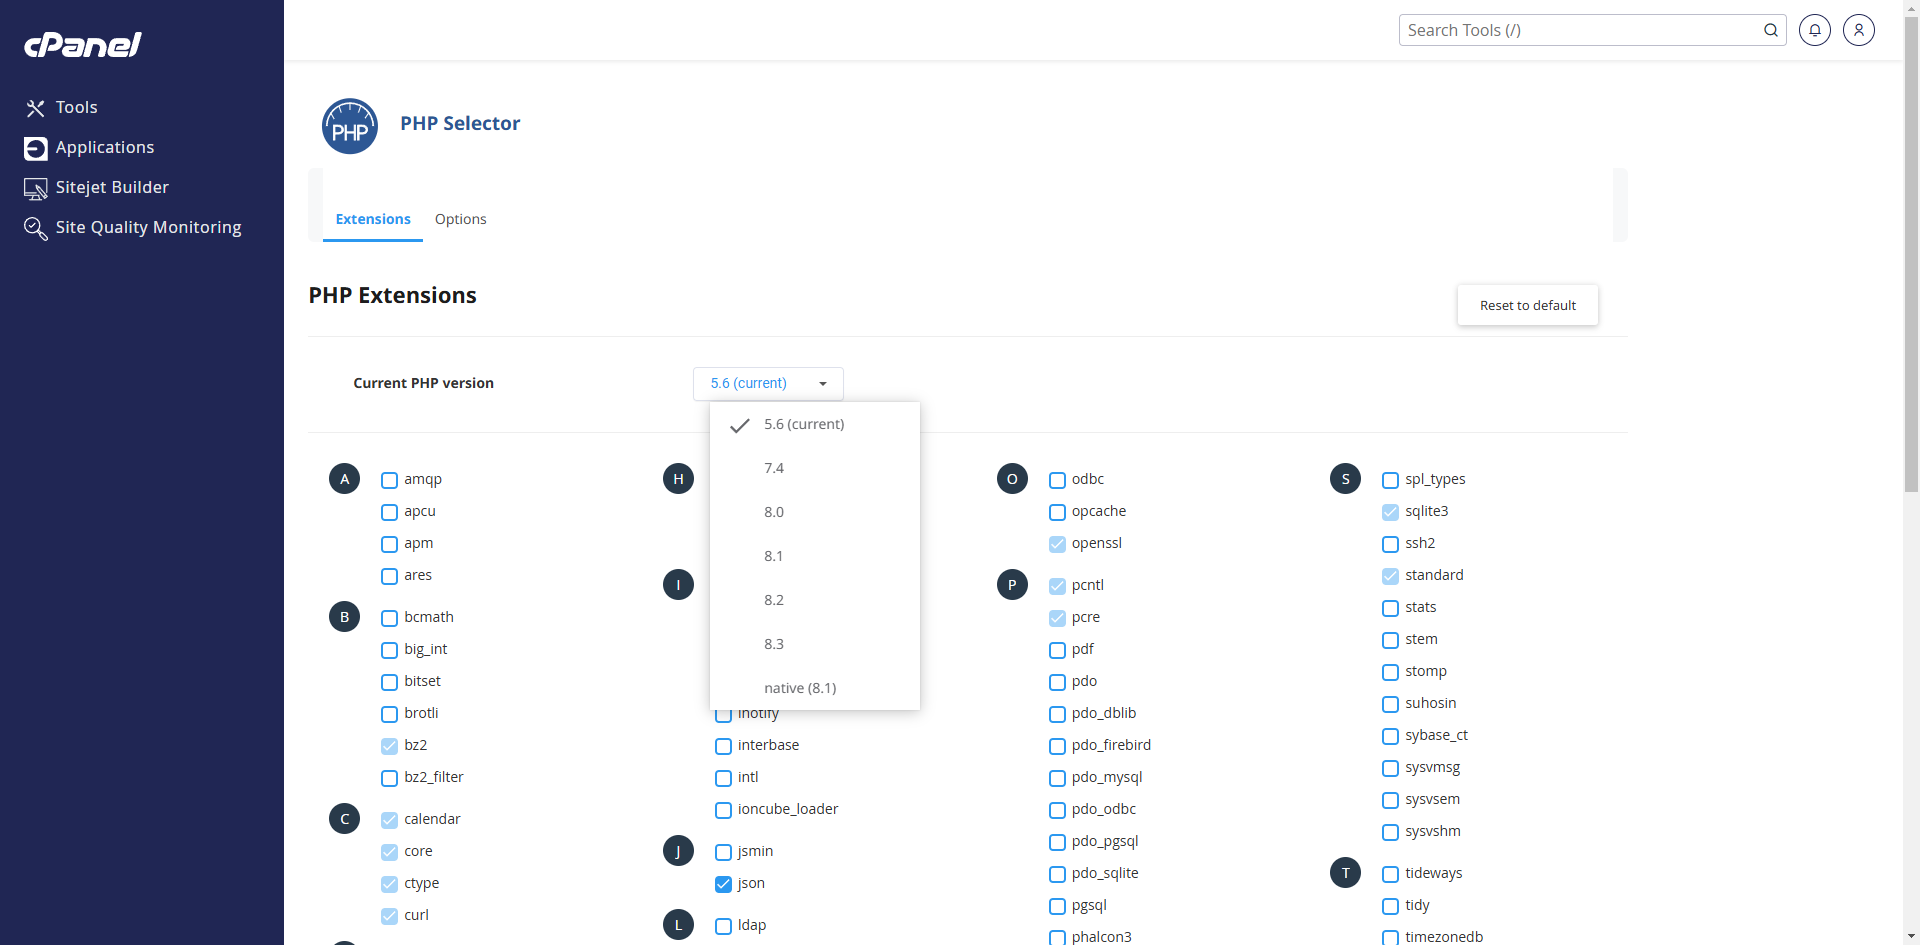
Task: Click the letter P group badge
Action: [x=1012, y=585]
